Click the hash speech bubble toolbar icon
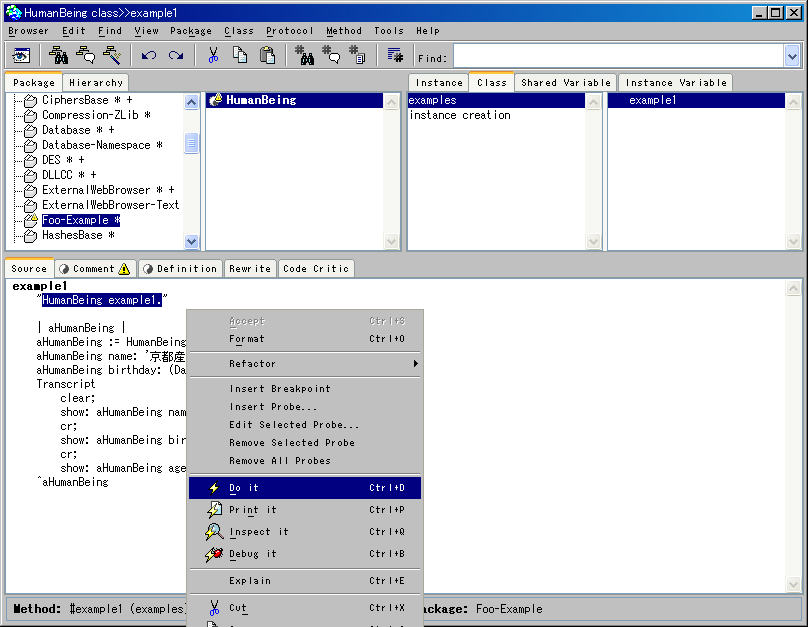Image resolution: width=808 pixels, height=627 pixels. click(x=331, y=55)
